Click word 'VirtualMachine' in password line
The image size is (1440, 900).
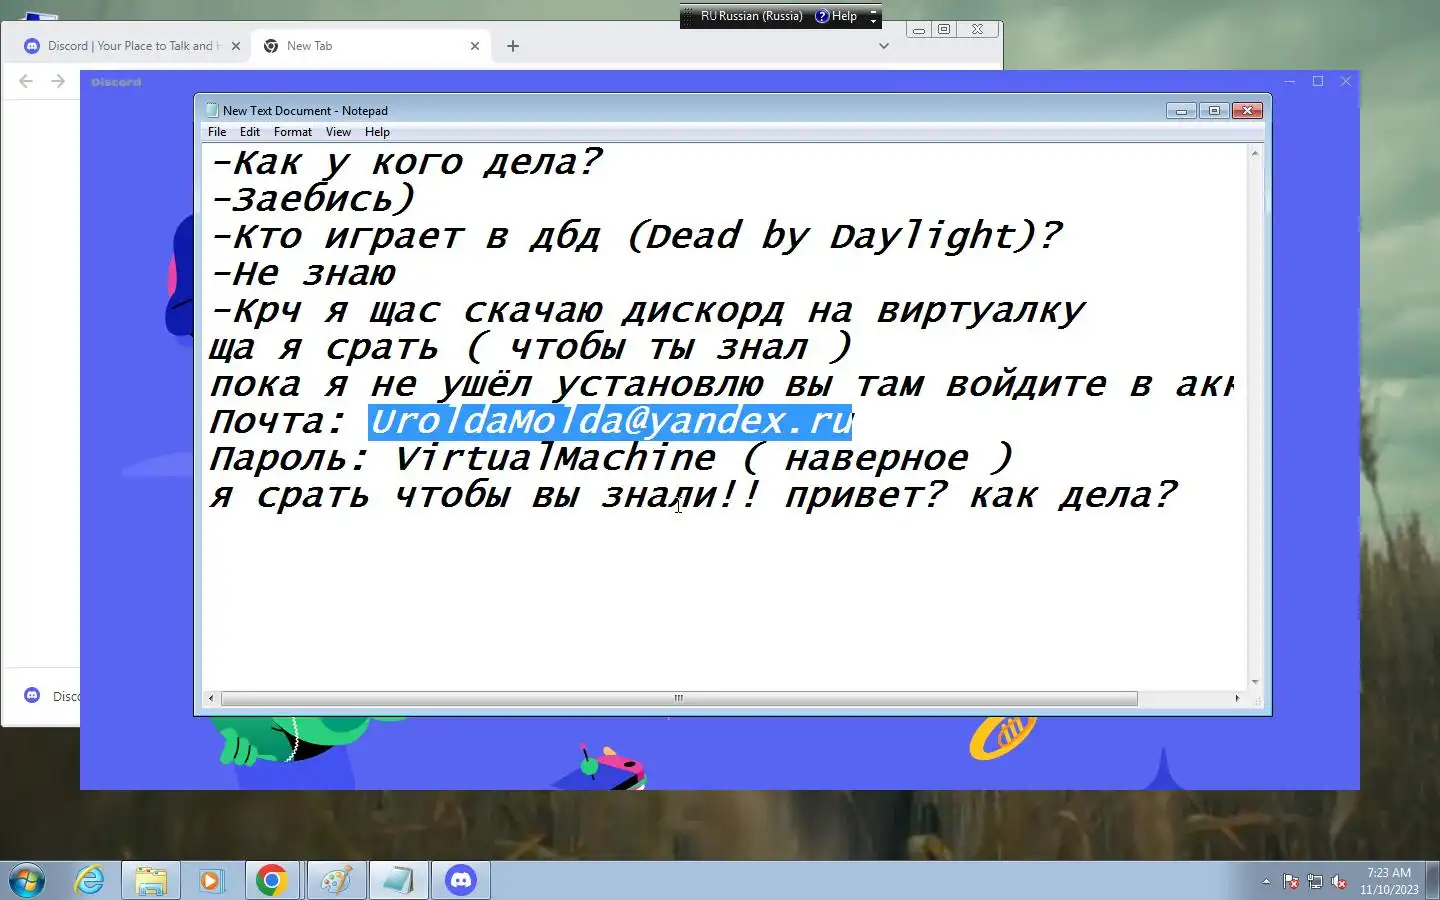(555, 458)
